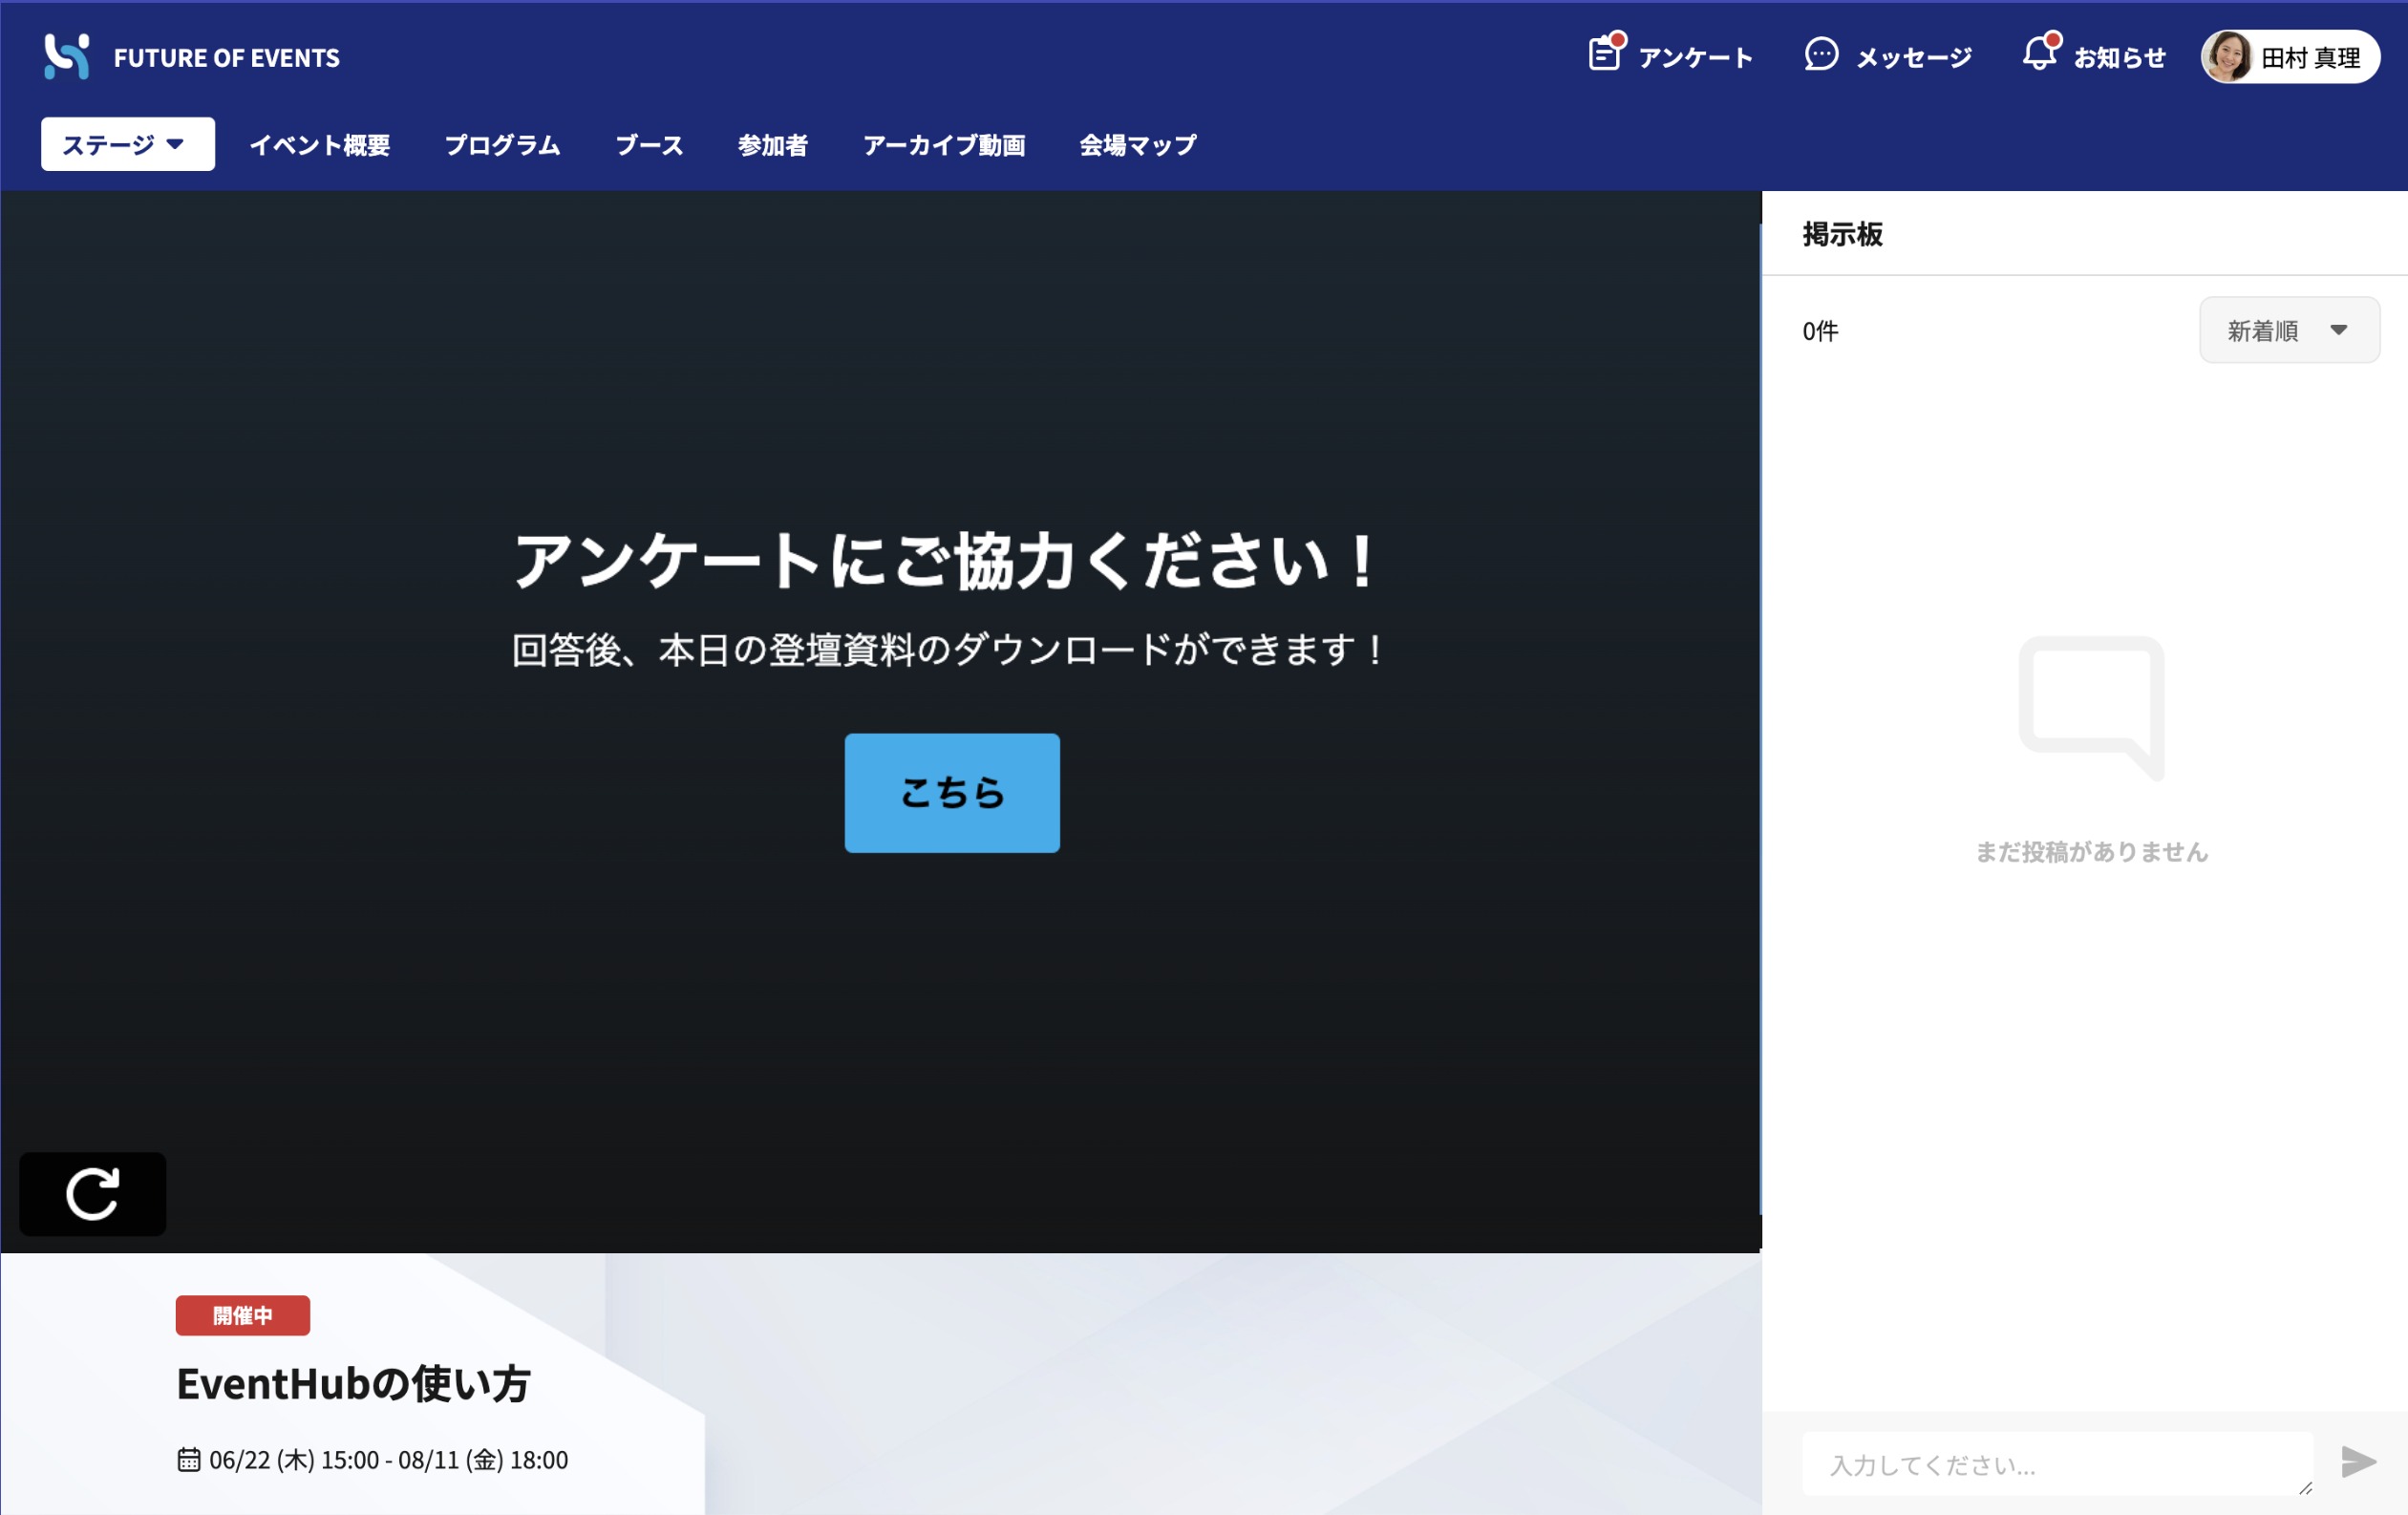Expand the ステージ dropdown
The height and width of the screenshot is (1515, 2408).
(128, 144)
